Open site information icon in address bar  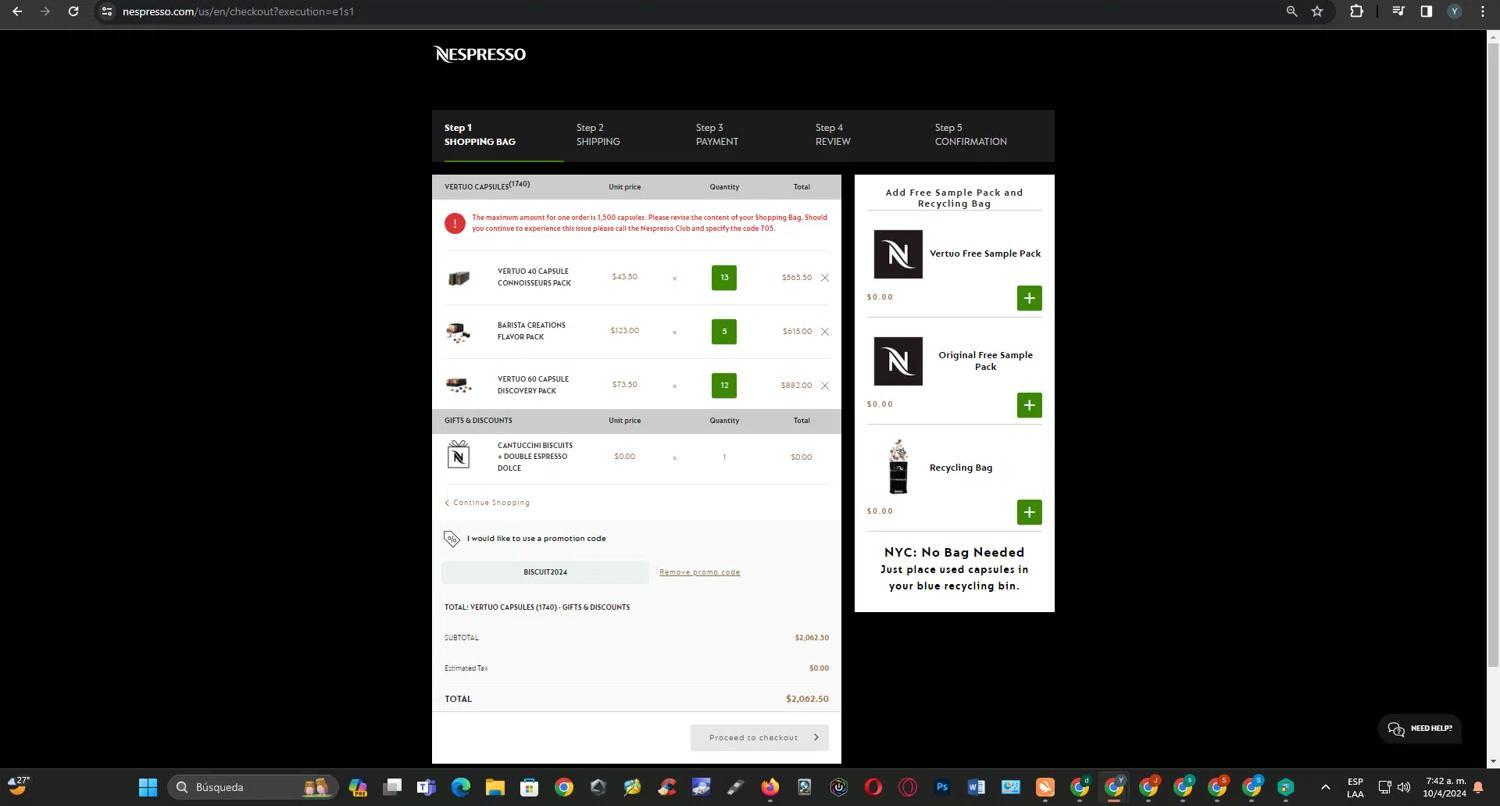(107, 11)
